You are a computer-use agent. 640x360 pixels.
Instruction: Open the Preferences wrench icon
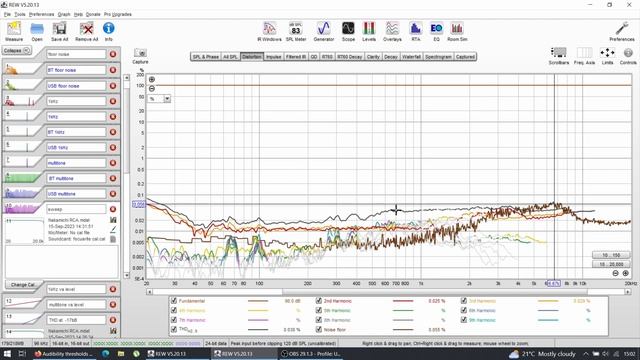622,31
